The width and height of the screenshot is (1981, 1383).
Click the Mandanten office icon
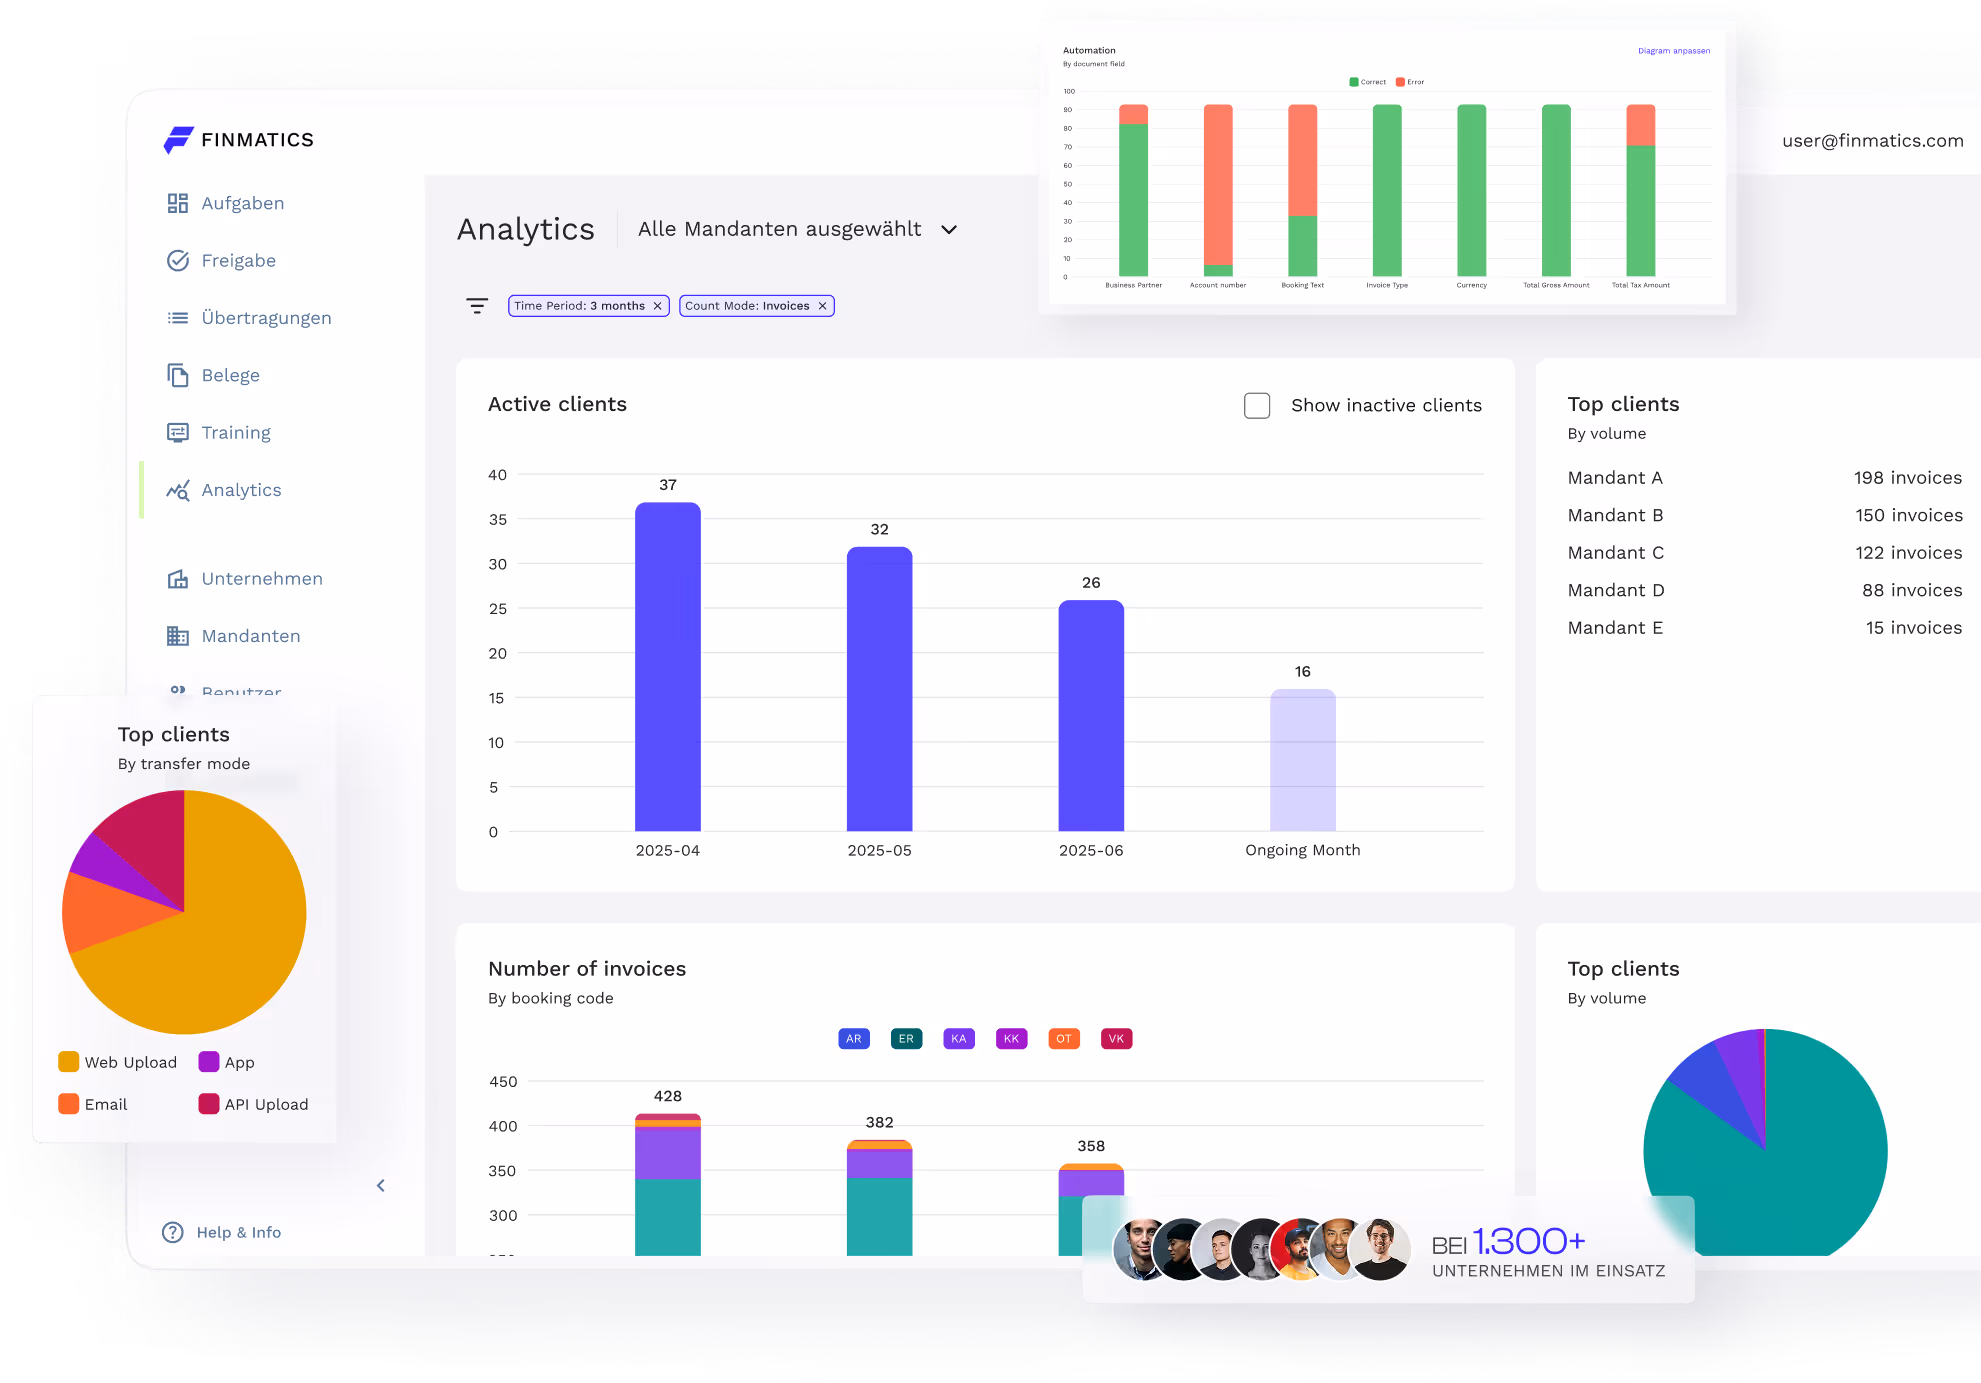[178, 636]
